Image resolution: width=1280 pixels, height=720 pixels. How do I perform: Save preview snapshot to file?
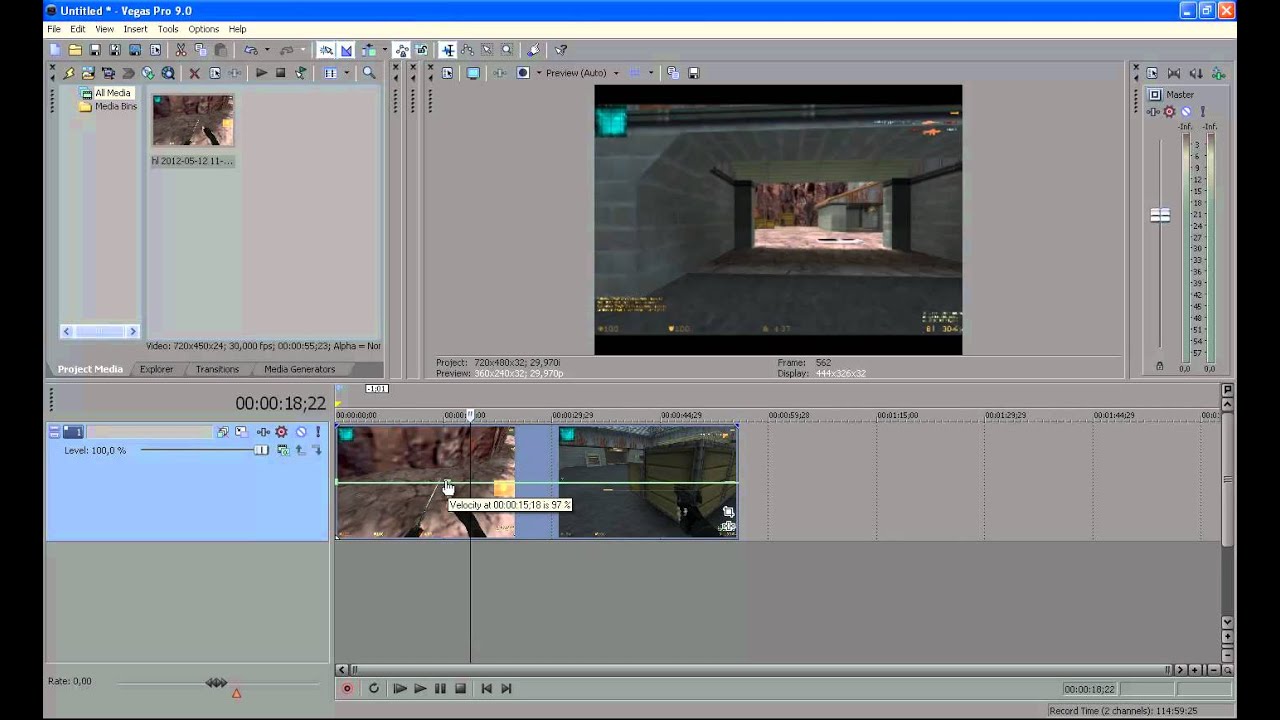pyautogui.click(x=694, y=73)
